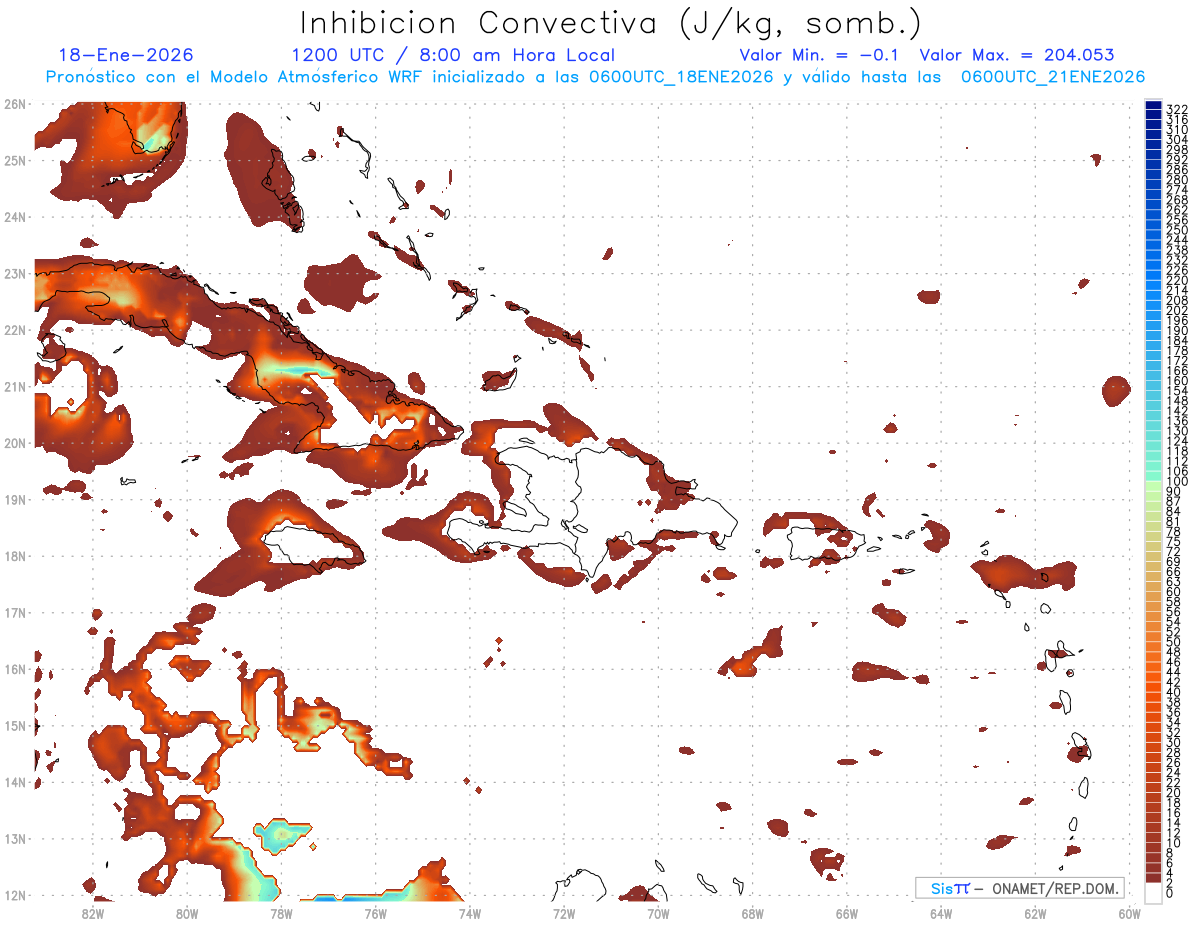Click the 70W longitude label
Image resolution: width=1200 pixels, height=927 pixels.
[658, 913]
